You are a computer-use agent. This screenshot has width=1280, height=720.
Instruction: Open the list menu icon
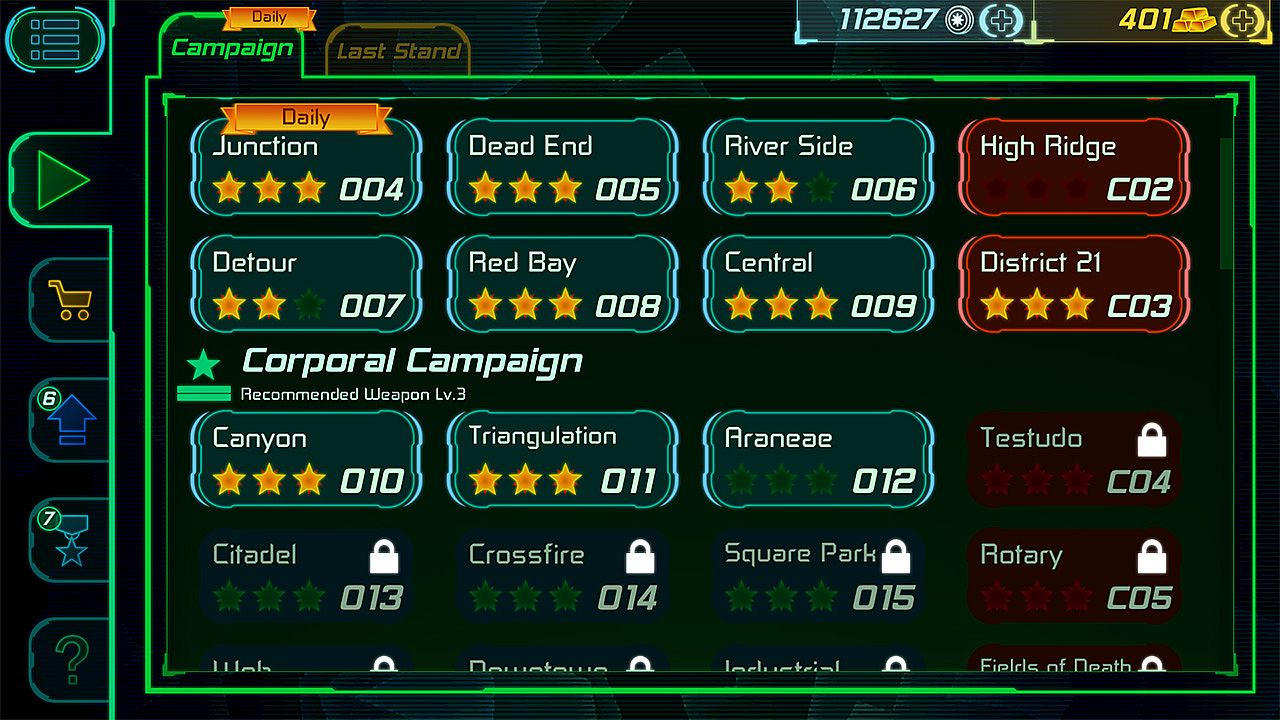(x=54, y=39)
